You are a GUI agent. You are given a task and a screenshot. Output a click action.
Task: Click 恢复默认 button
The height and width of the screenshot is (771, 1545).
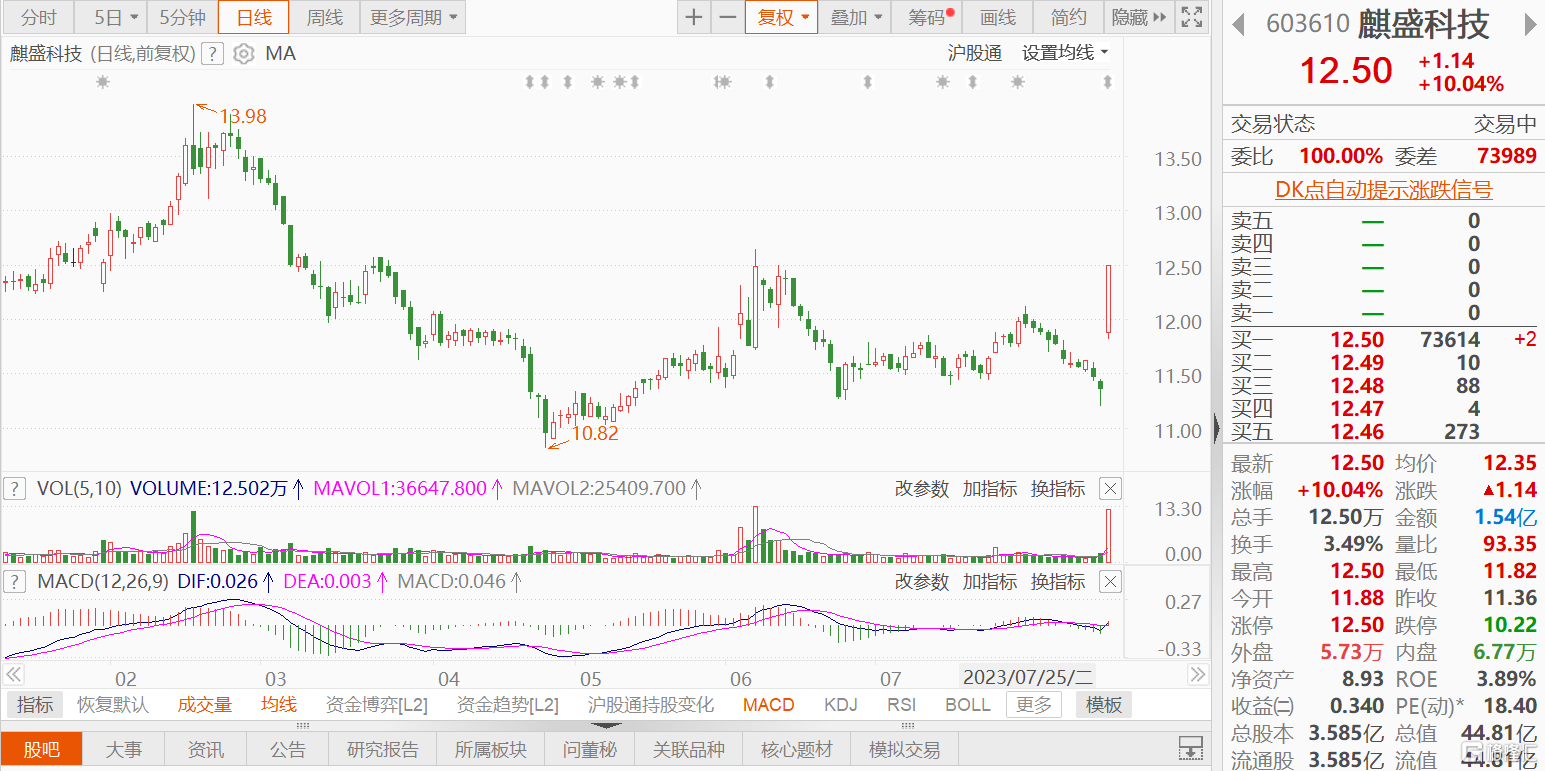point(113,705)
